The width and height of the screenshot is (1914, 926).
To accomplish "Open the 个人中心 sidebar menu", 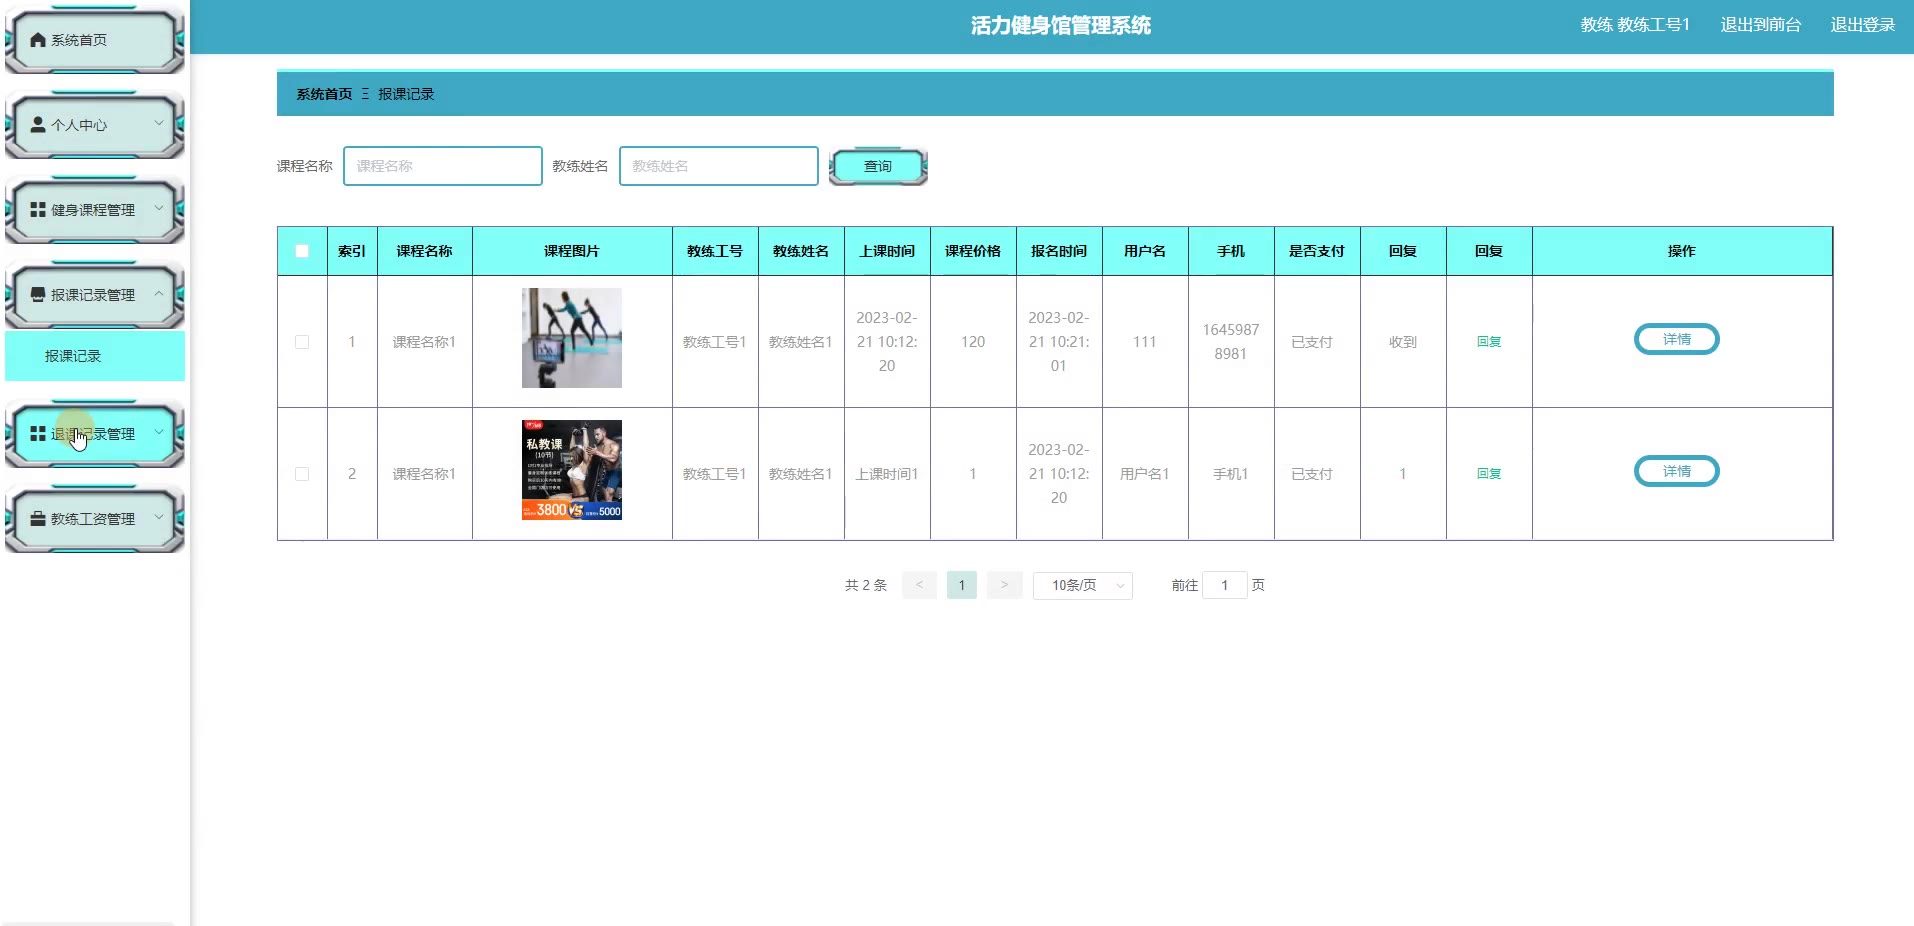I will pyautogui.click(x=95, y=125).
